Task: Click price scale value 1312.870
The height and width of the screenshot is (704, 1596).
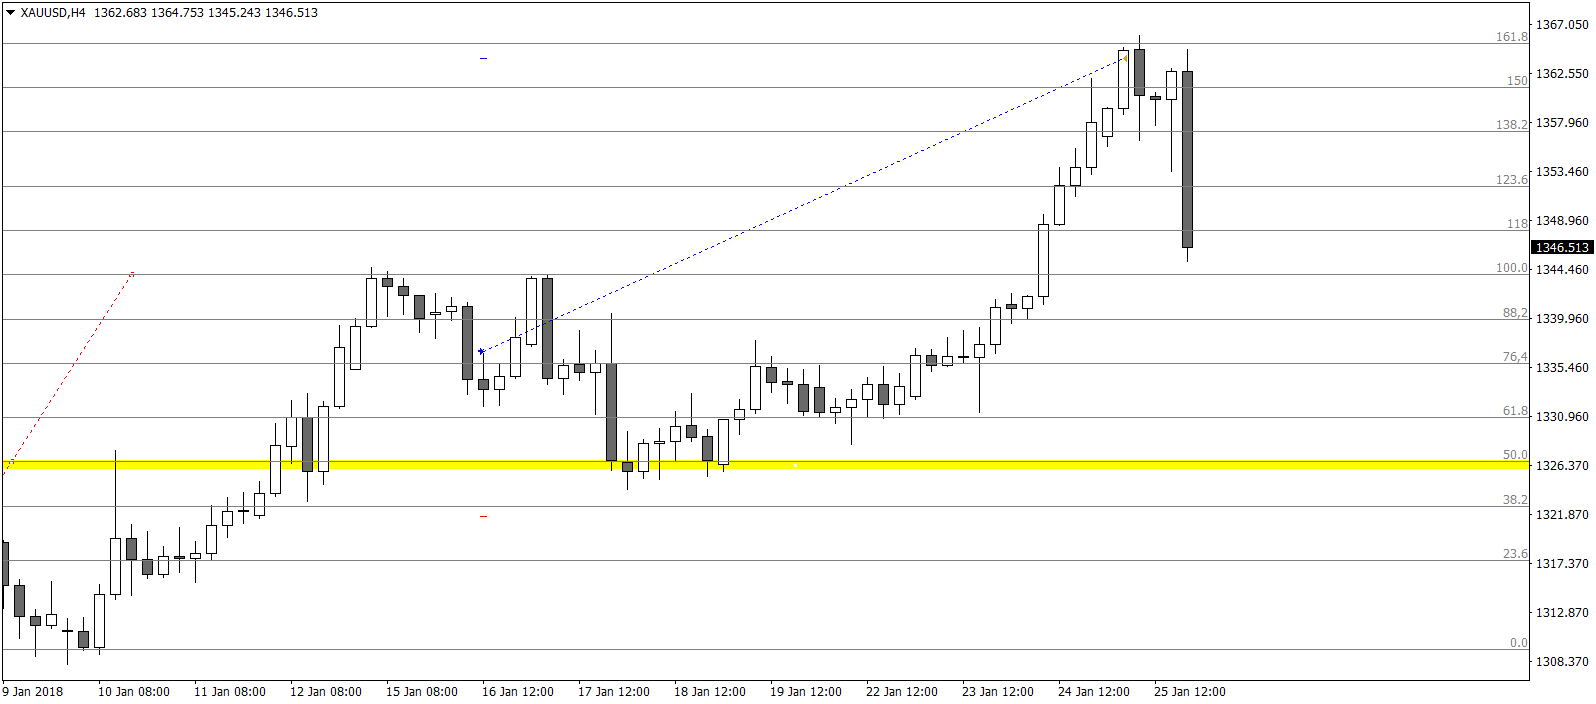Action: [x=1562, y=612]
